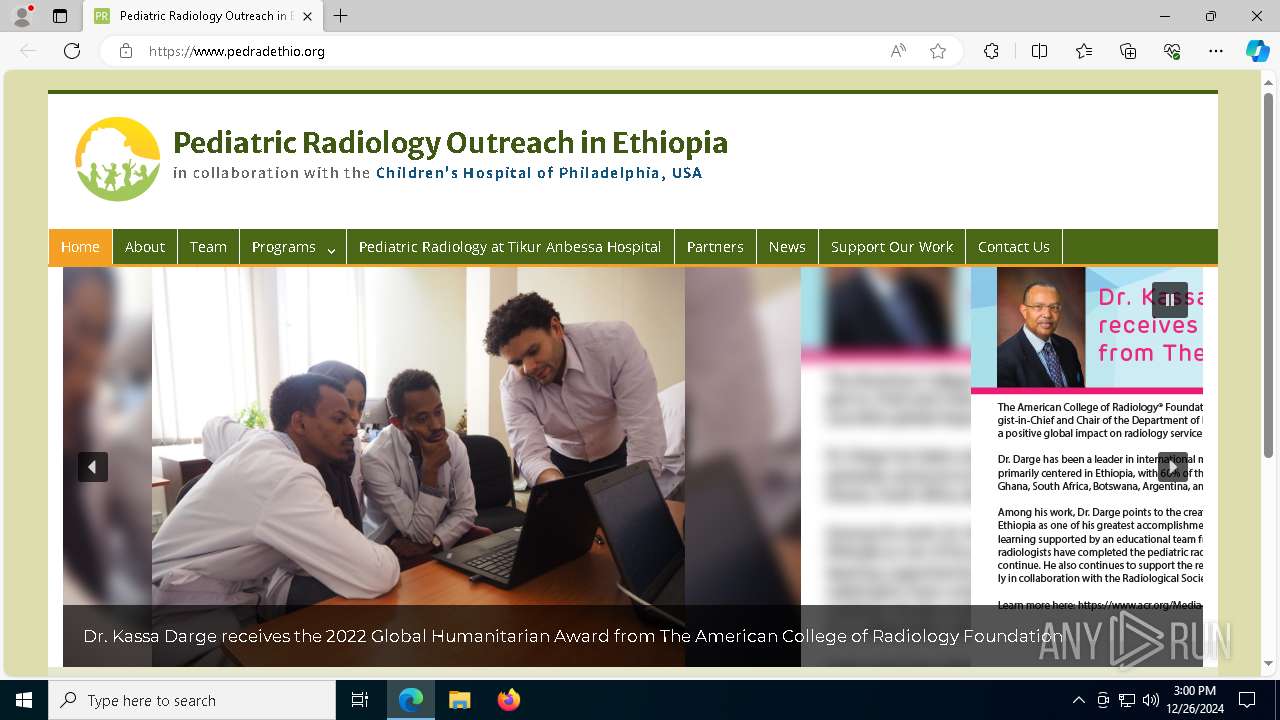Open the notification center icon
This screenshot has height=720, width=1280.
(x=1247, y=700)
